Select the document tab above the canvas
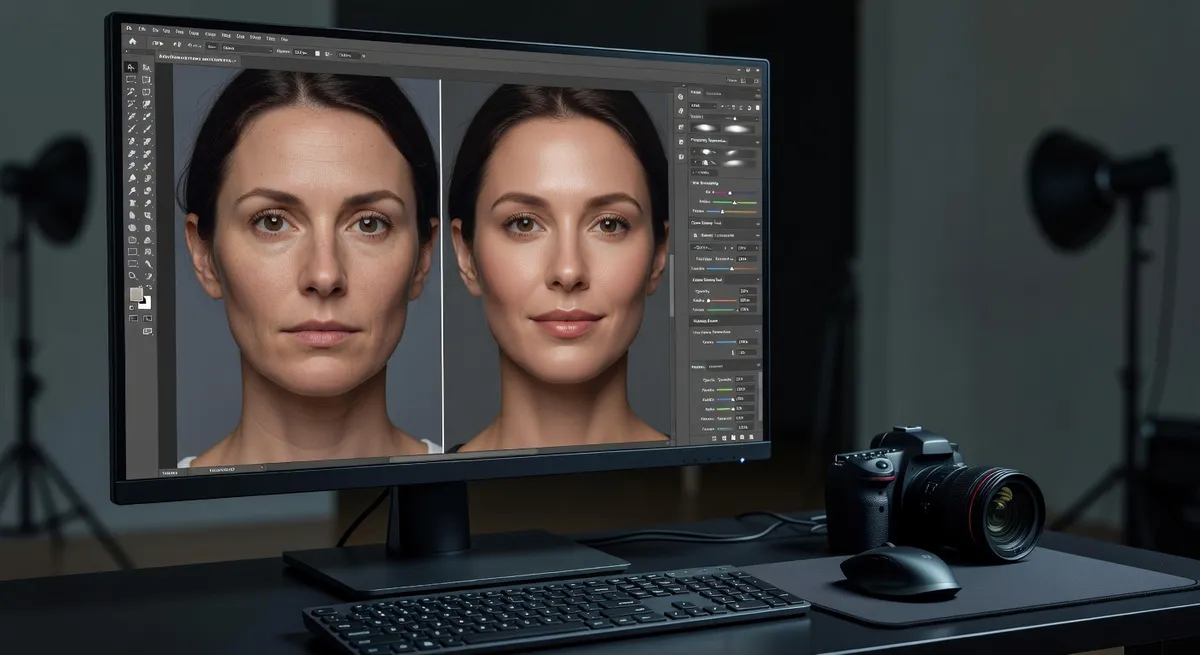This screenshot has width=1200, height=655. tap(197, 58)
